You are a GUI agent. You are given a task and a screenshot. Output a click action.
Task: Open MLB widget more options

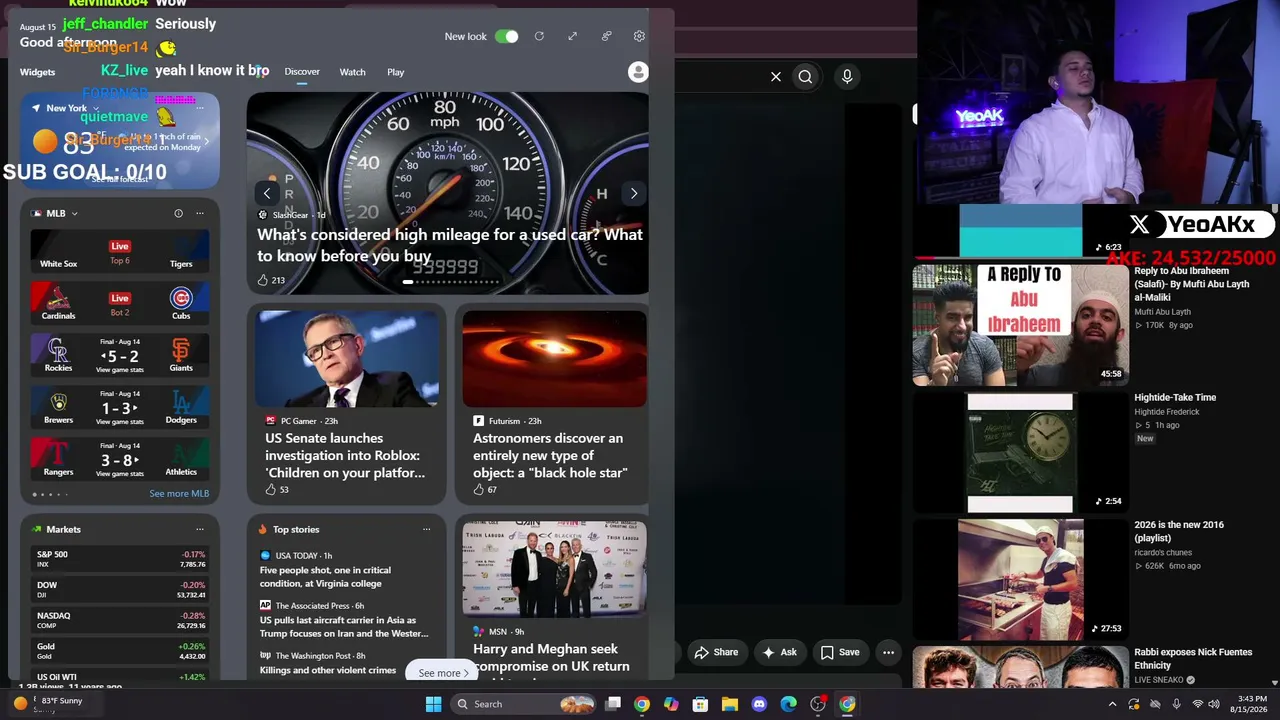coord(200,213)
